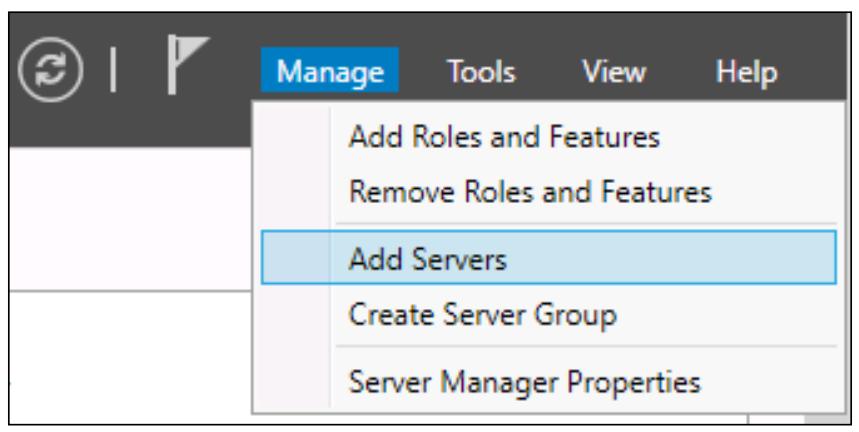Click the divider line above Add Servers
The image size is (859, 432).
click(586, 223)
